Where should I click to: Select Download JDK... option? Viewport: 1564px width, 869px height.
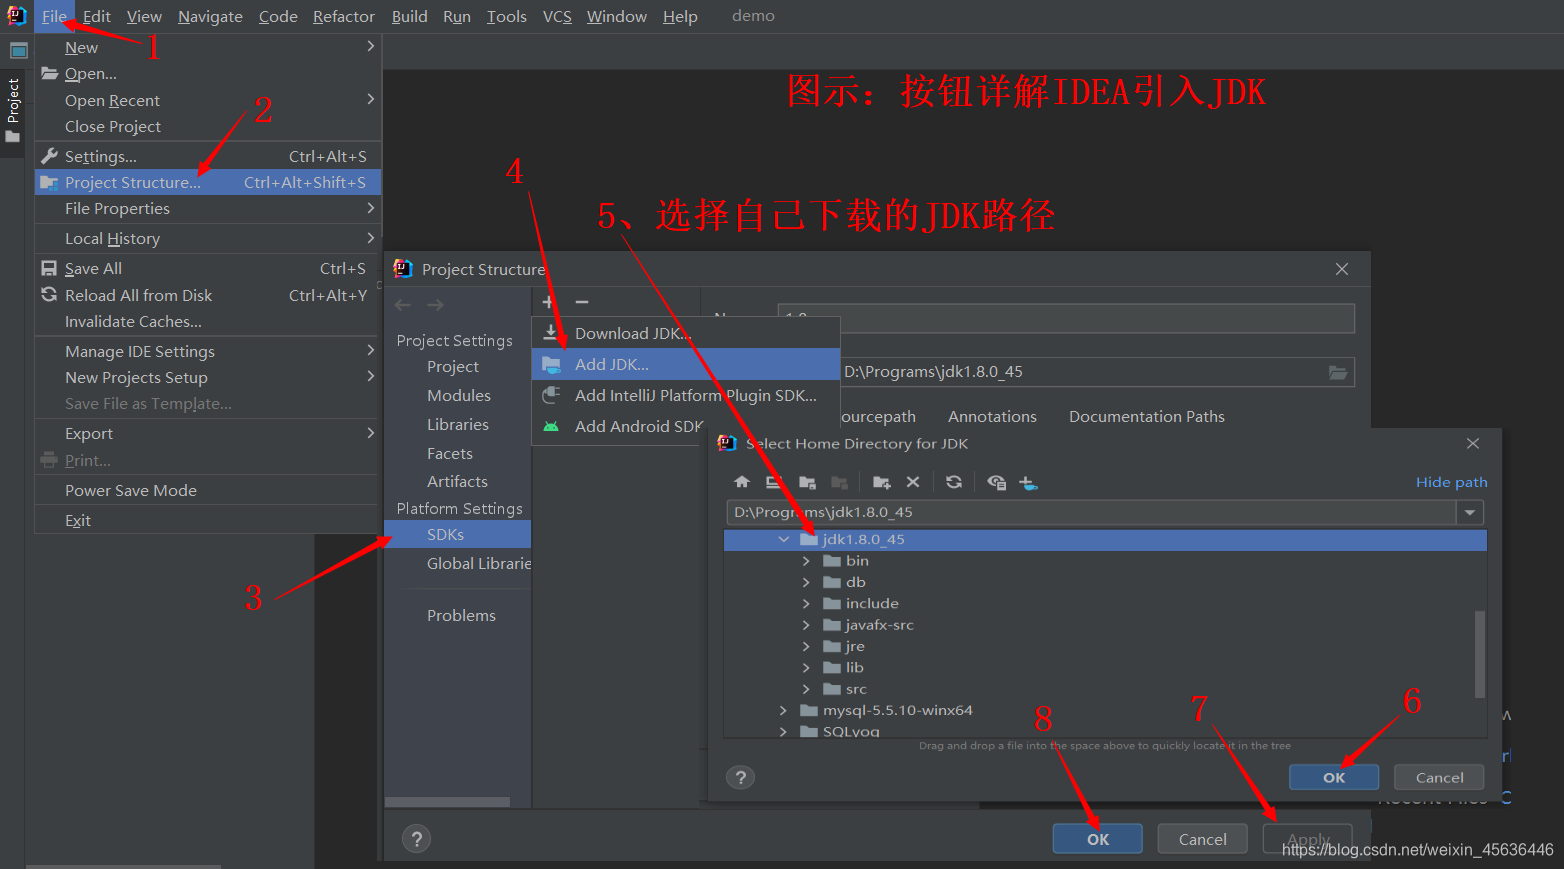point(686,333)
